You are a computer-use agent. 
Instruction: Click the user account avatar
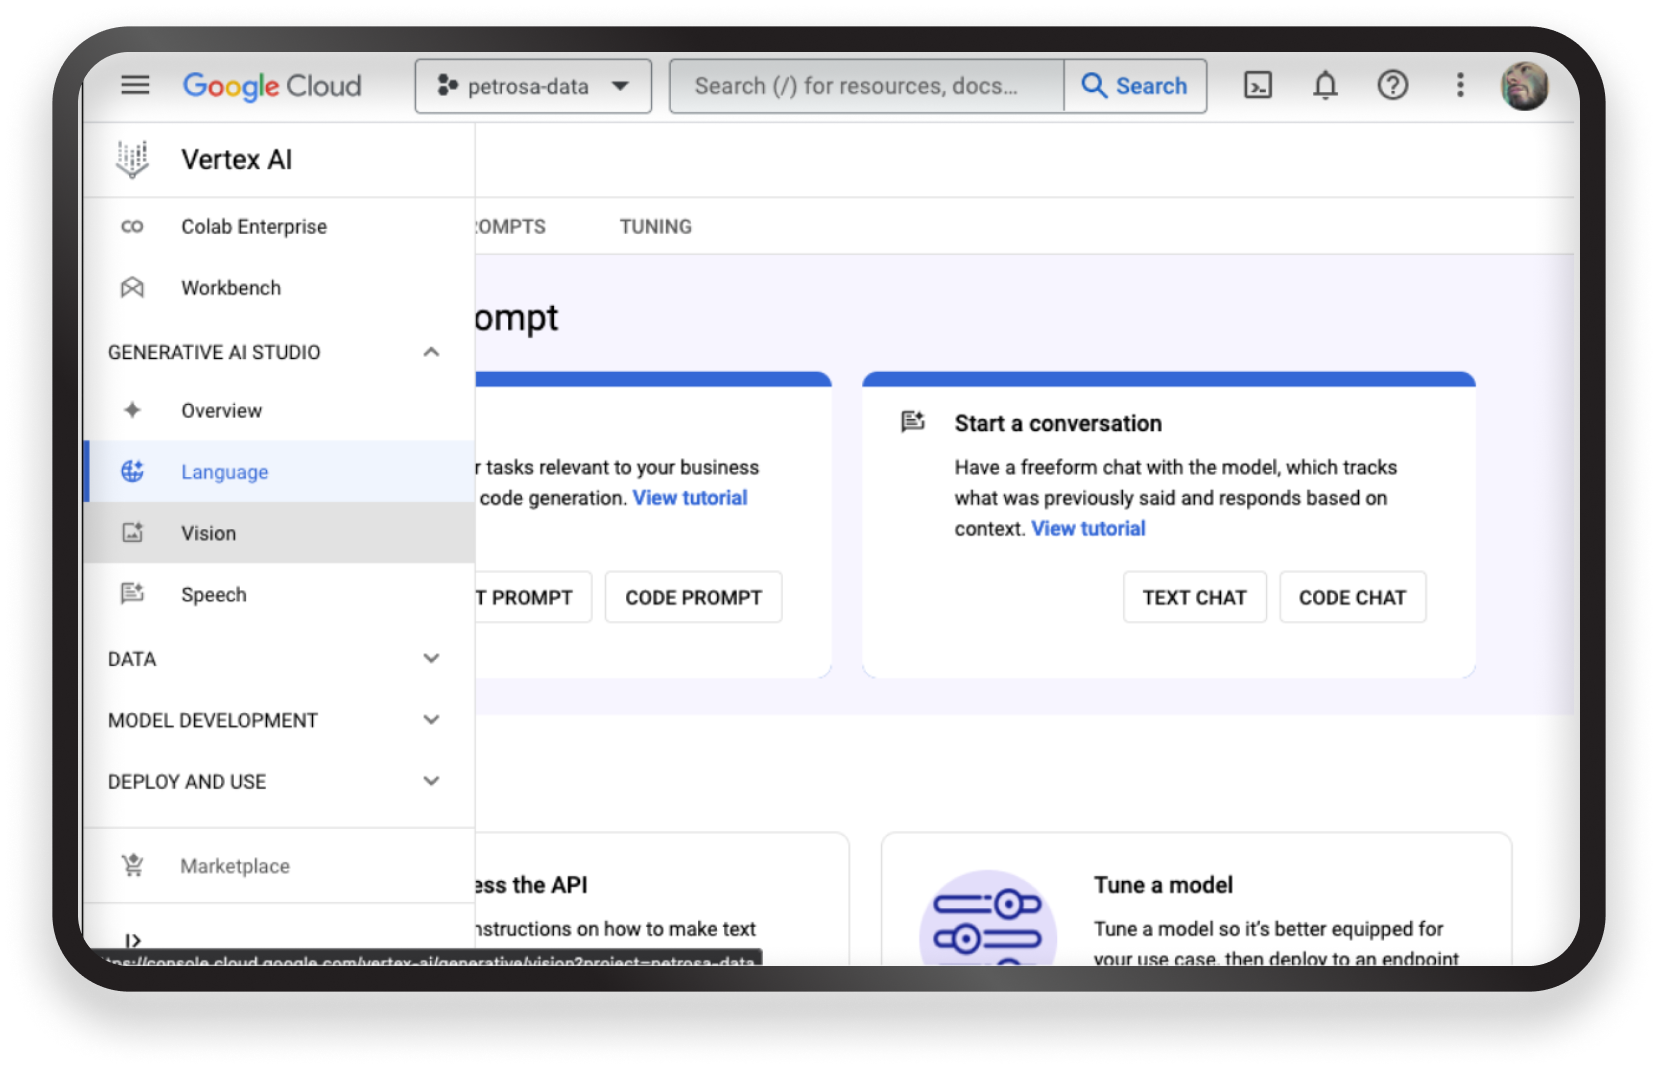pos(1524,86)
